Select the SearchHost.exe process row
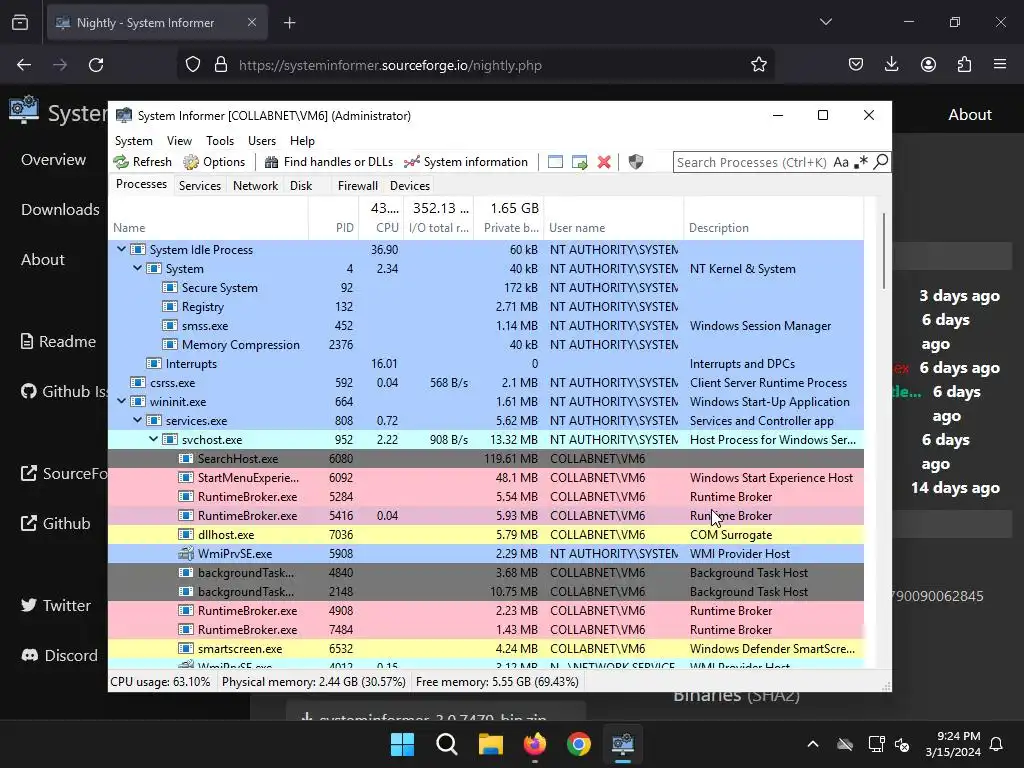1024x768 pixels. (486, 458)
